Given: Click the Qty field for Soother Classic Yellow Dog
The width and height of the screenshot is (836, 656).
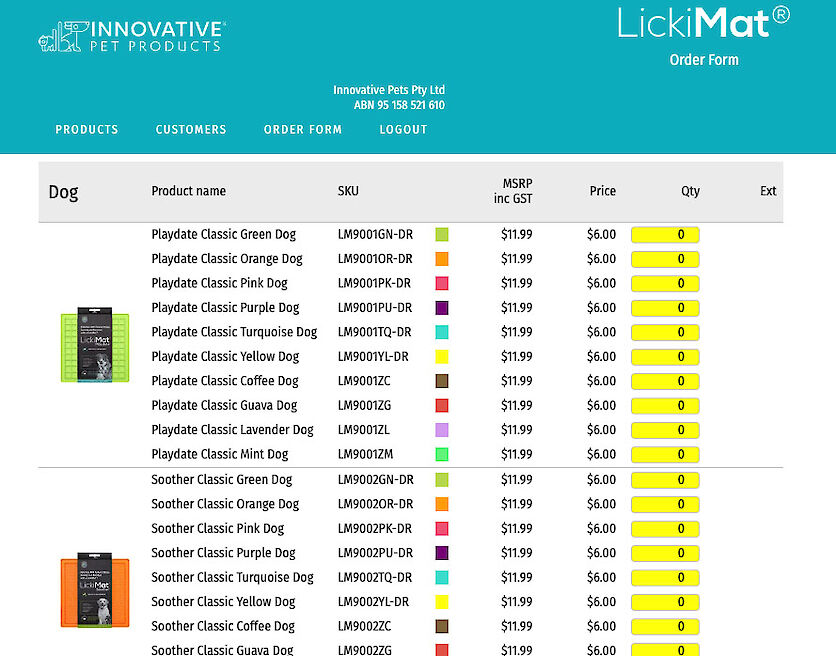Looking at the screenshot, I should [665, 601].
